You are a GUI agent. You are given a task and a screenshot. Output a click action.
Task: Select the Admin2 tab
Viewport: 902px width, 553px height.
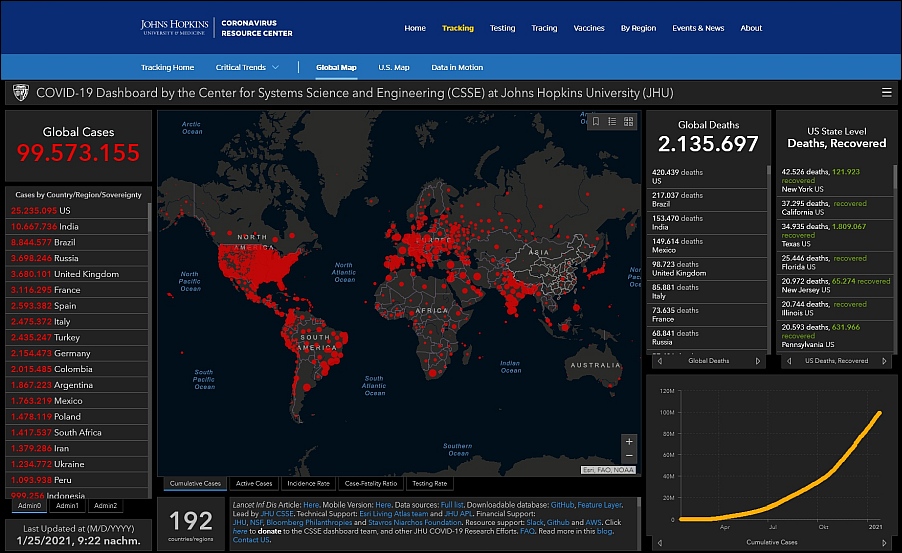pos(105,506)
